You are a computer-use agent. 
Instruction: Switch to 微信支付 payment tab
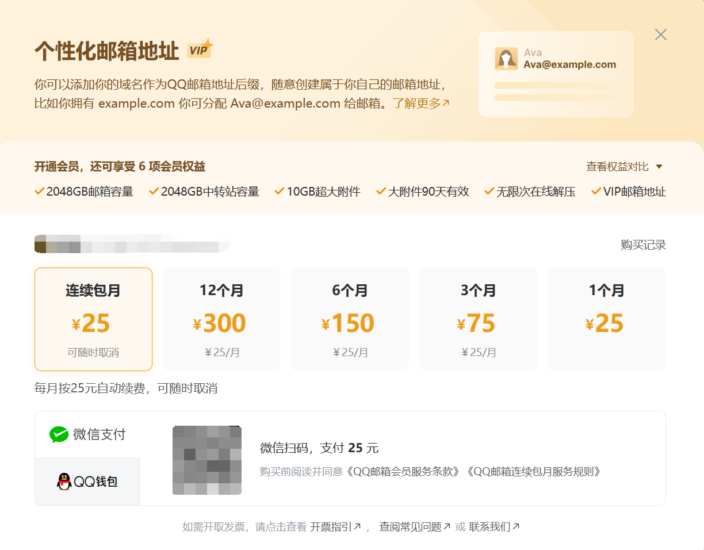click(x=88, y=435)
